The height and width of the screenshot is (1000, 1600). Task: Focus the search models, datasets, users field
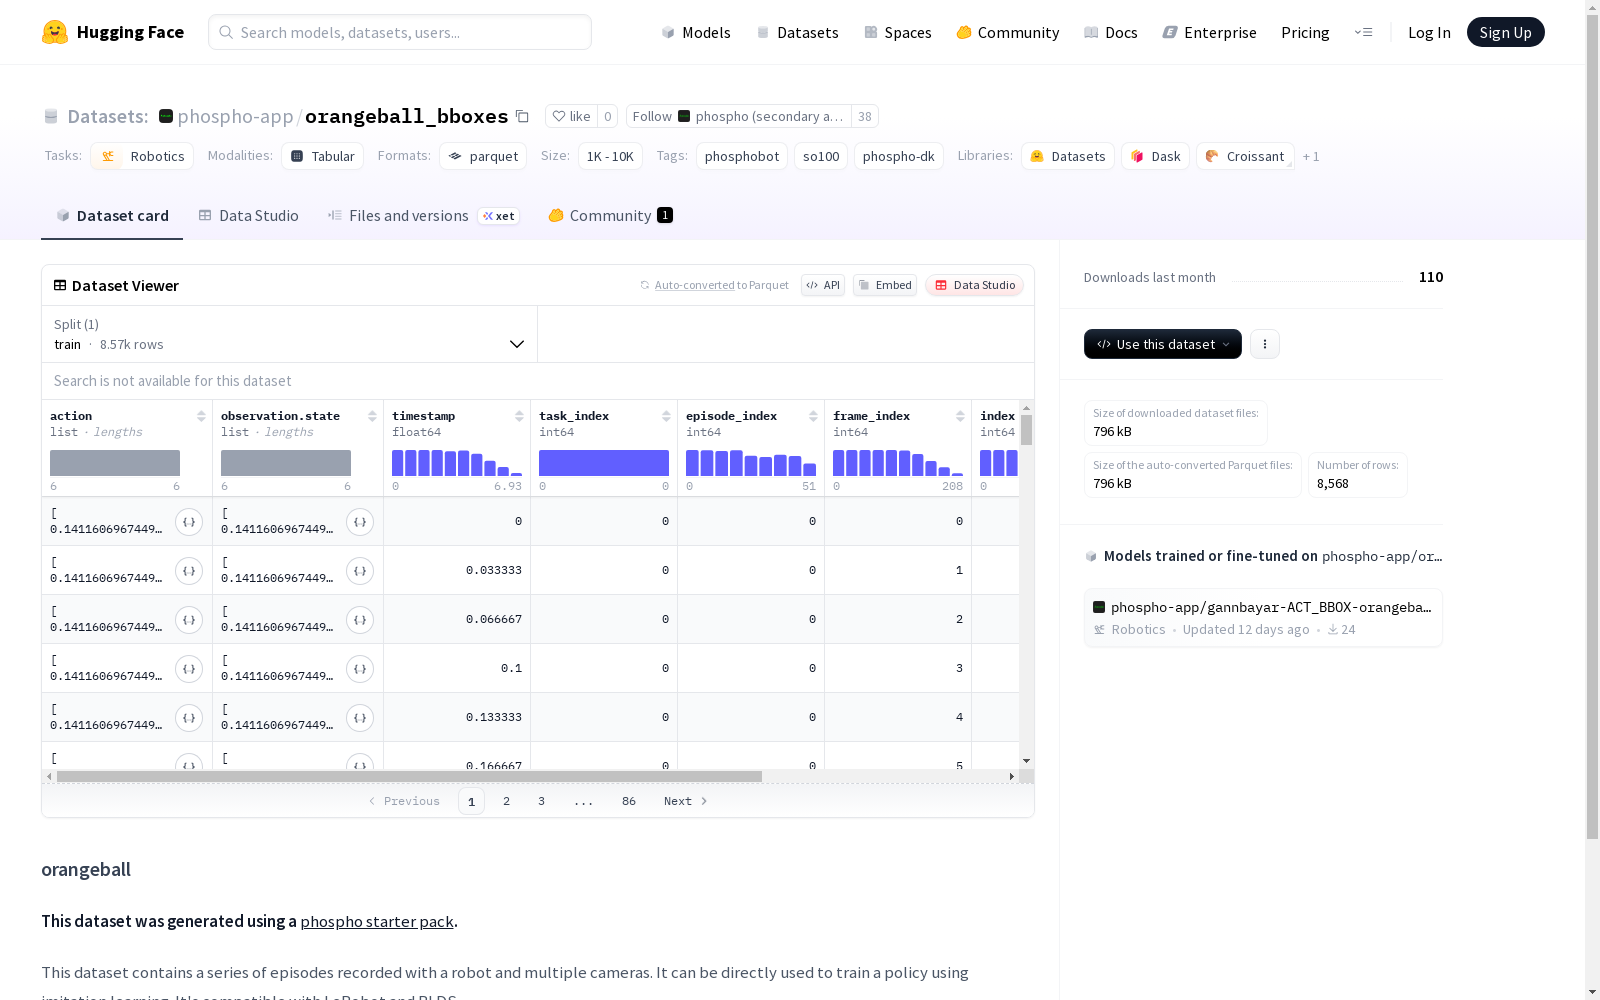(400, 32)
